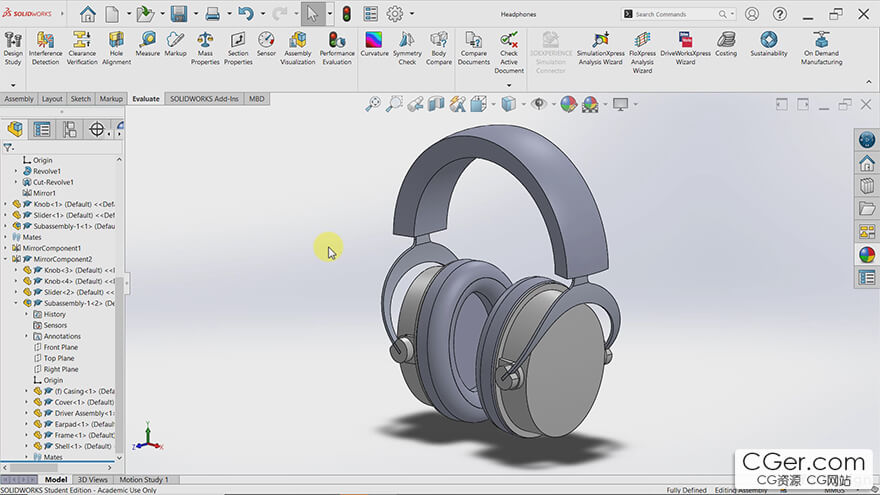Expand the Cut-Revolve1 feature
This screenshot has height=495, width=880.
pos(16,182)
